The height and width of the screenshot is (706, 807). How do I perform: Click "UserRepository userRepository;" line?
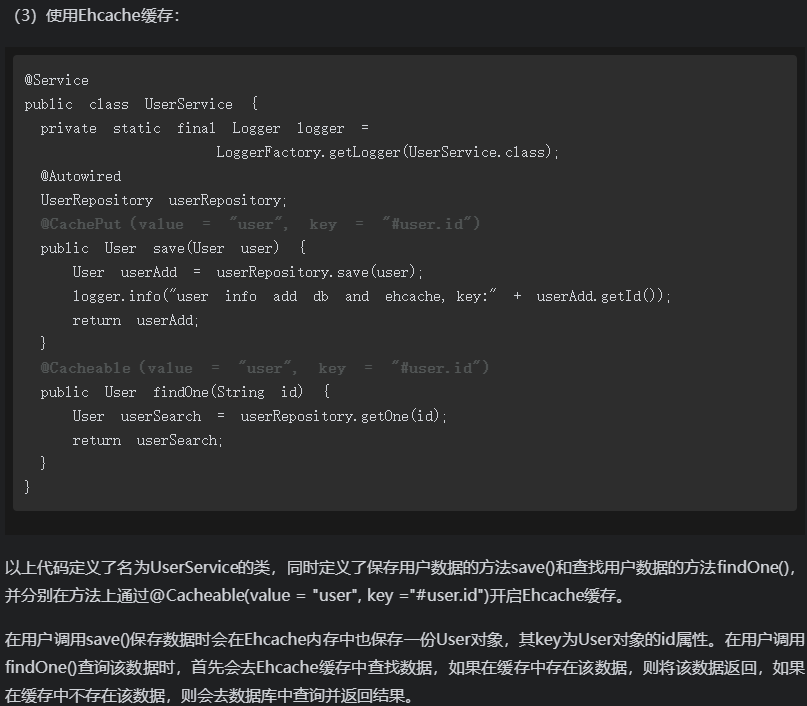pyautogui.click(x=164, y=200)
